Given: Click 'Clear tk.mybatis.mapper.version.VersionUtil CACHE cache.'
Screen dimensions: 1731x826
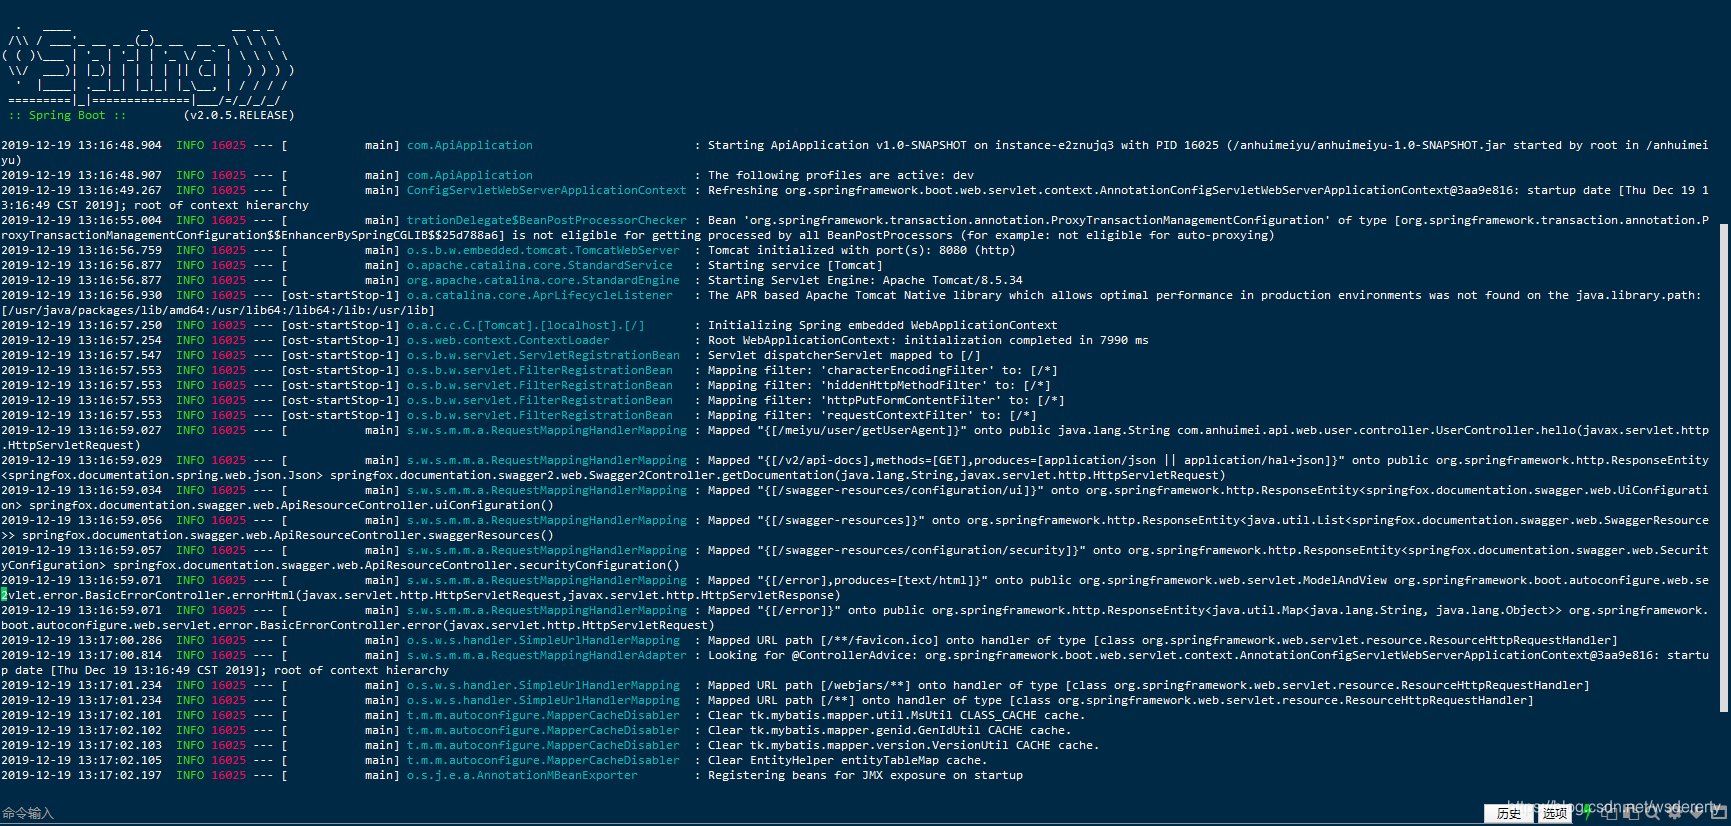Looking at the screenshot, I should tap(904, 745).
